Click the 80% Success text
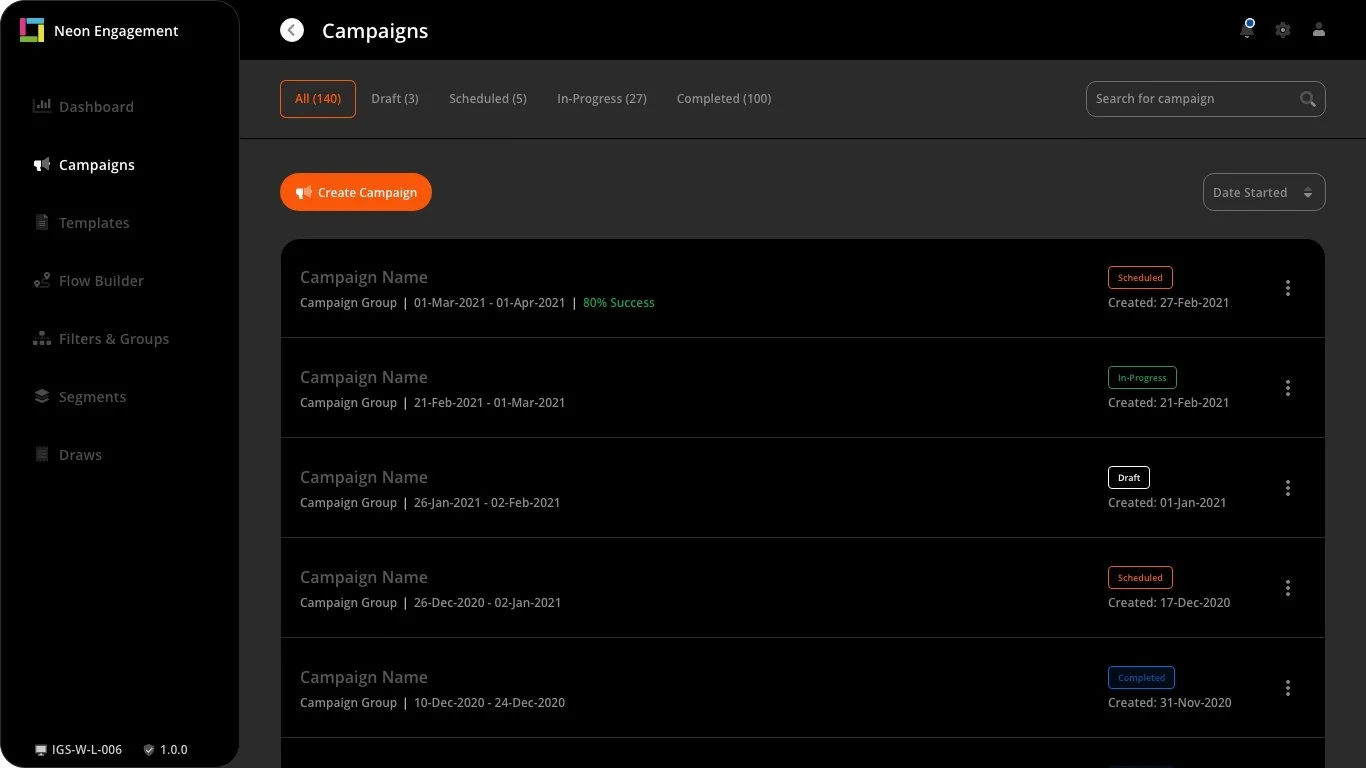 click(x=619, y=303)
